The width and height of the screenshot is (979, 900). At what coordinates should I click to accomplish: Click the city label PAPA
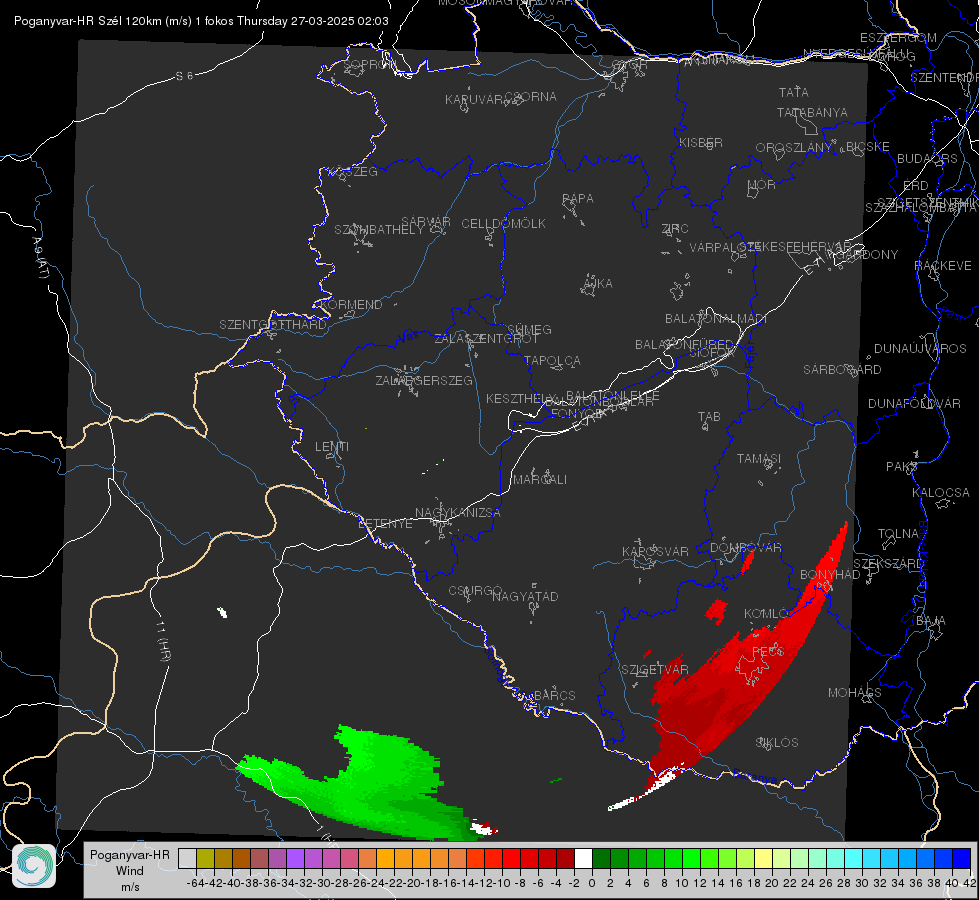578,199
